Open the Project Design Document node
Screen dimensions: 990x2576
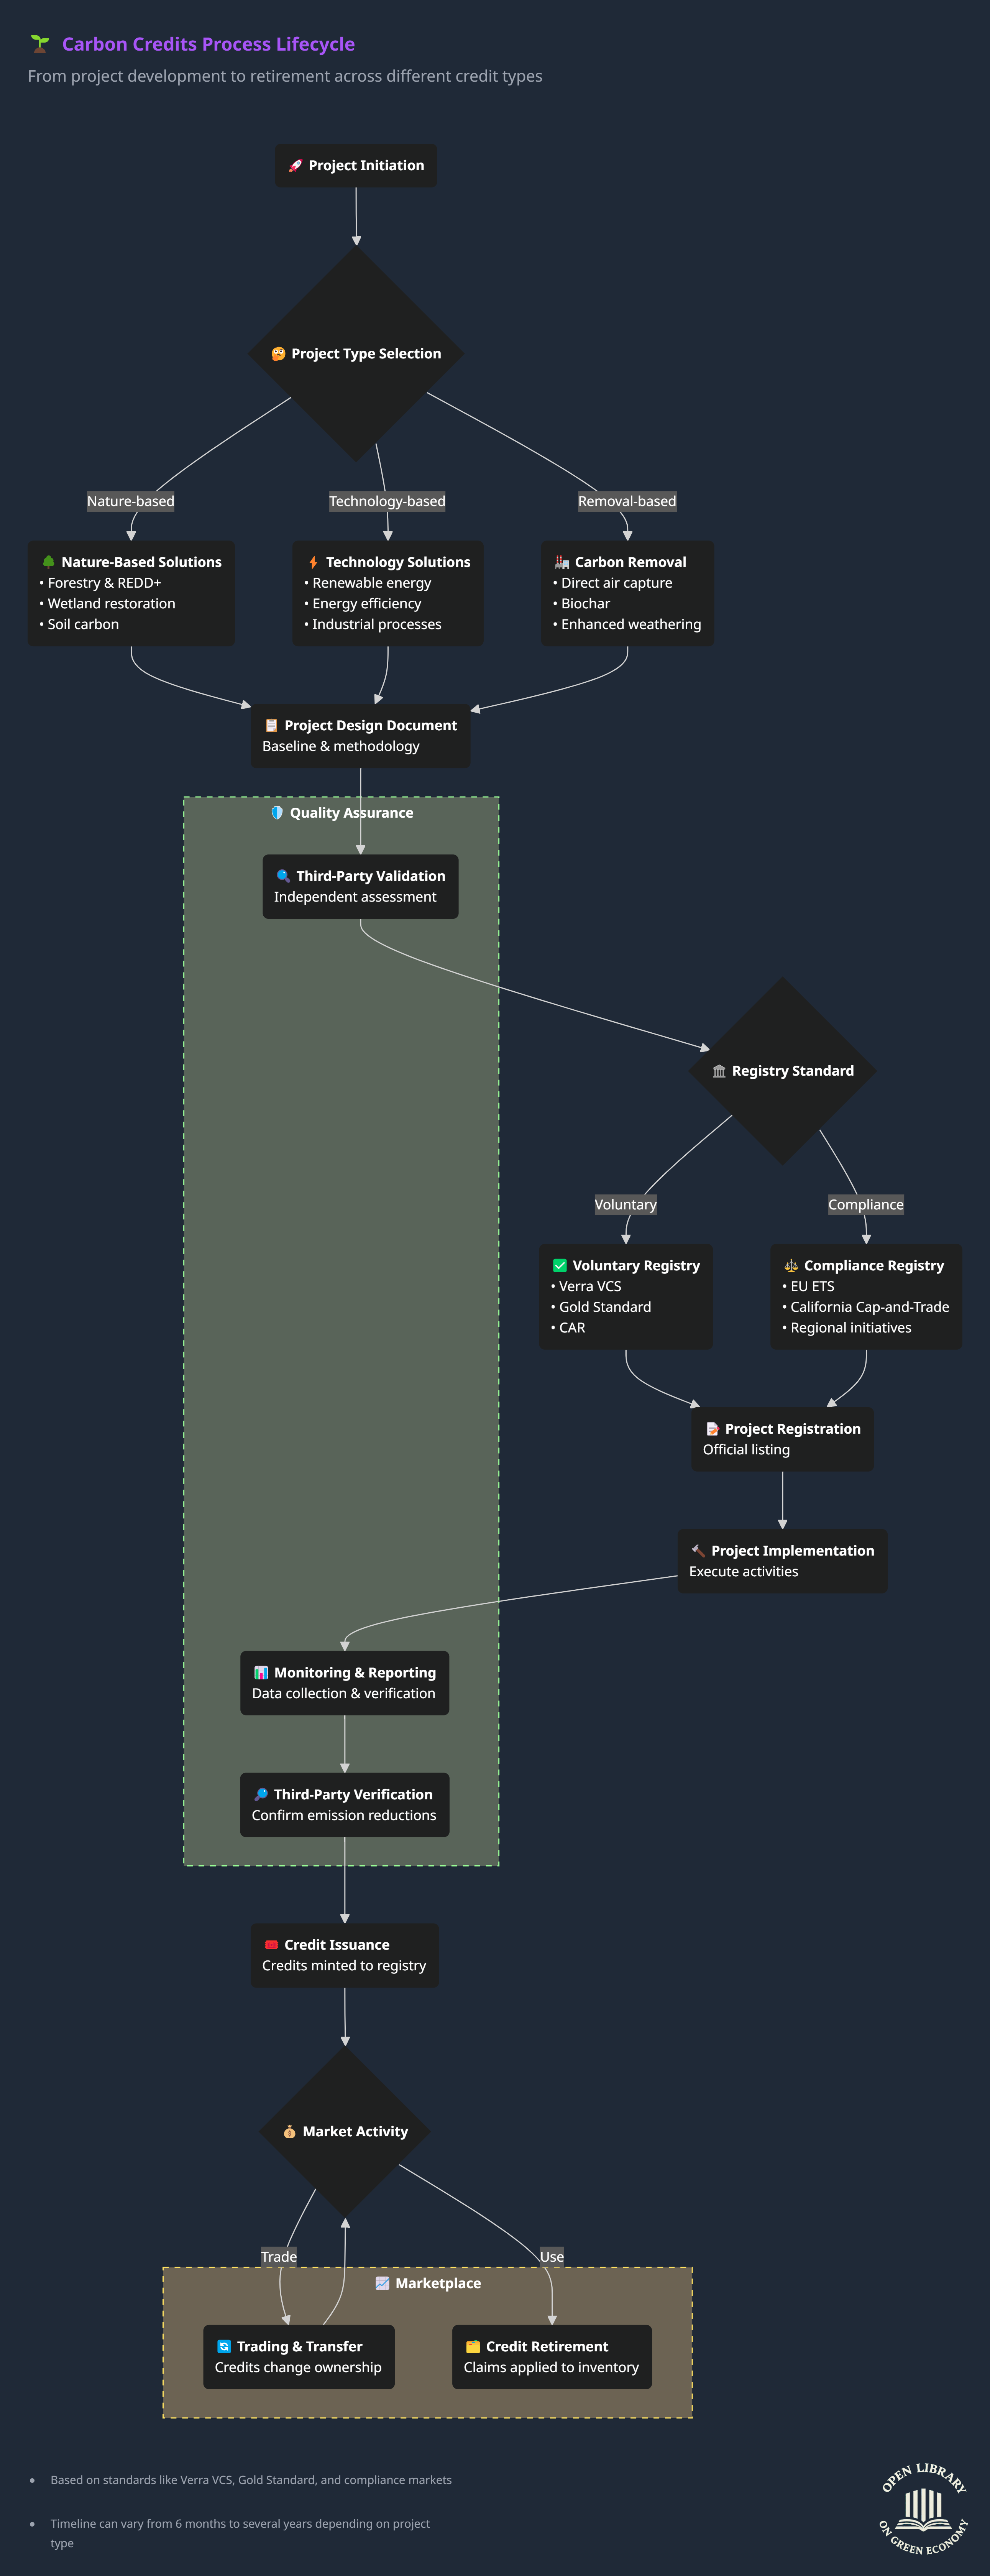coord(360,736)
